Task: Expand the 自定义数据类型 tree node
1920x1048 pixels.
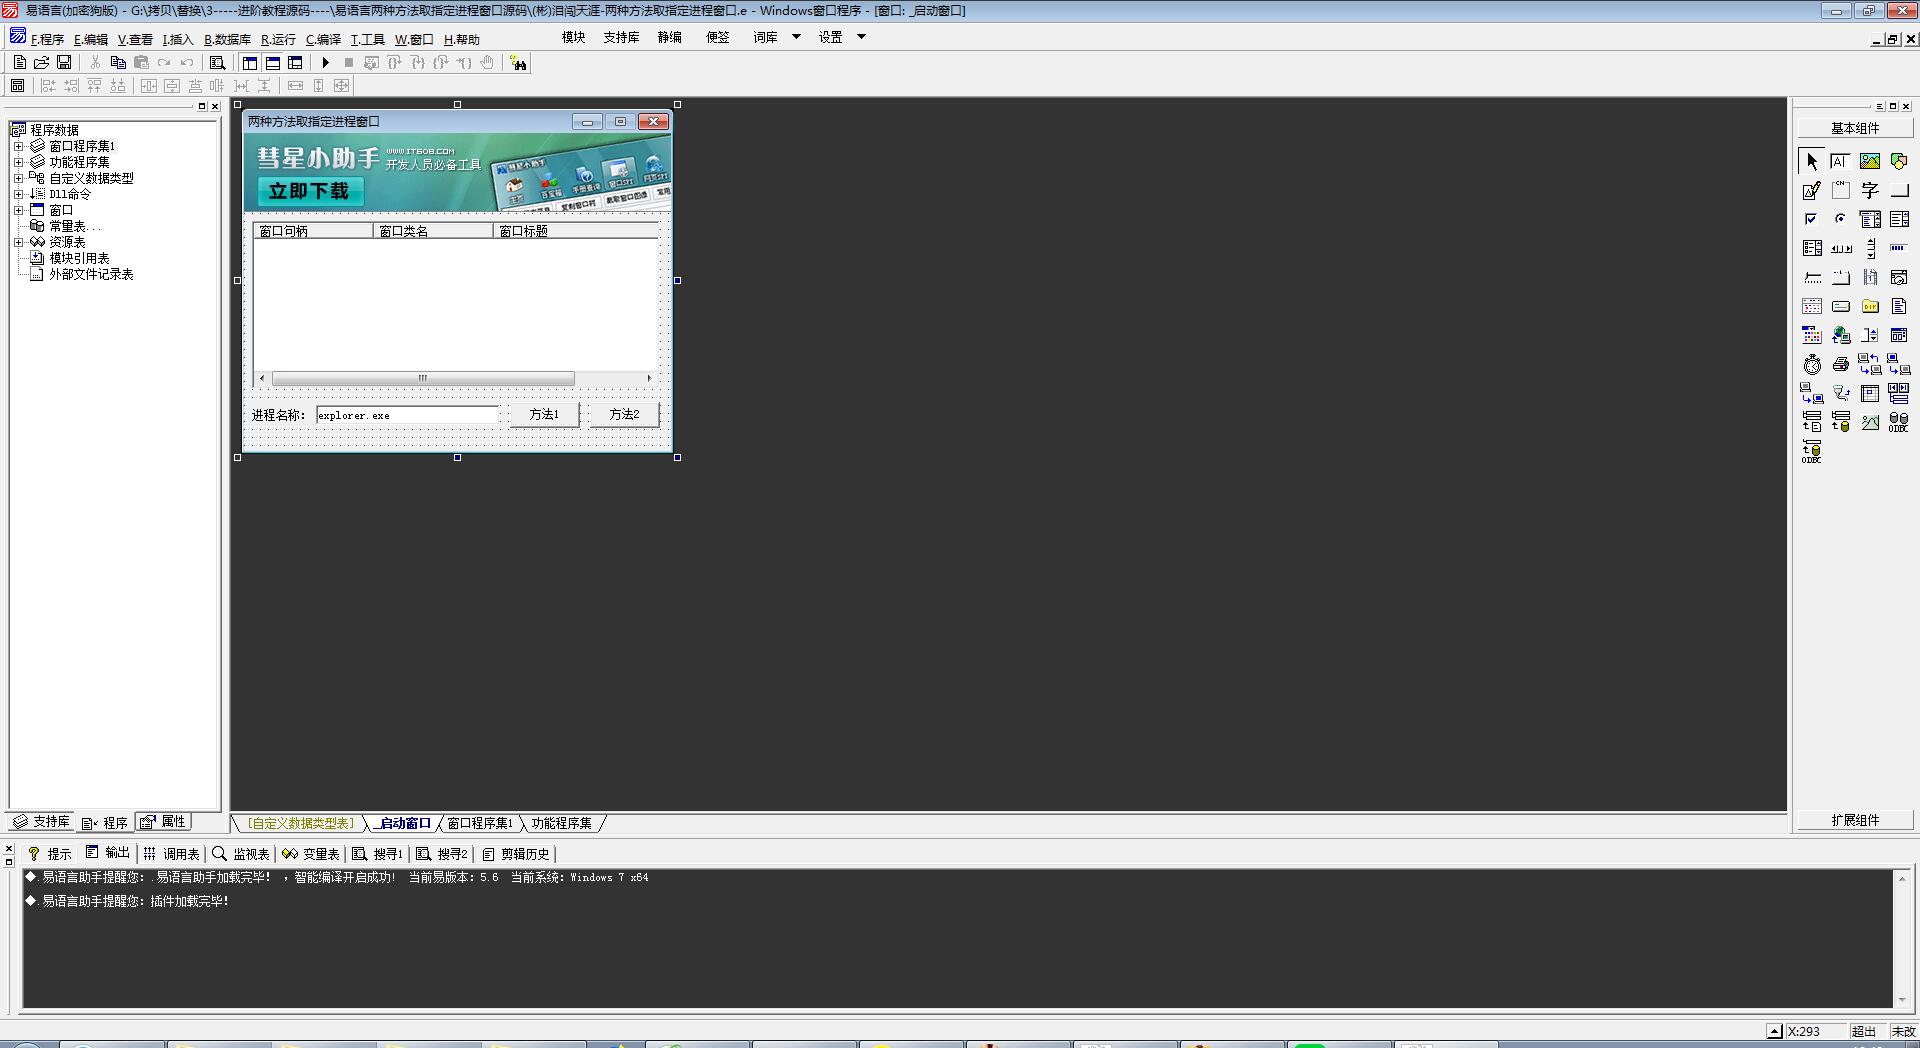Action: click(x=18, y=178)
